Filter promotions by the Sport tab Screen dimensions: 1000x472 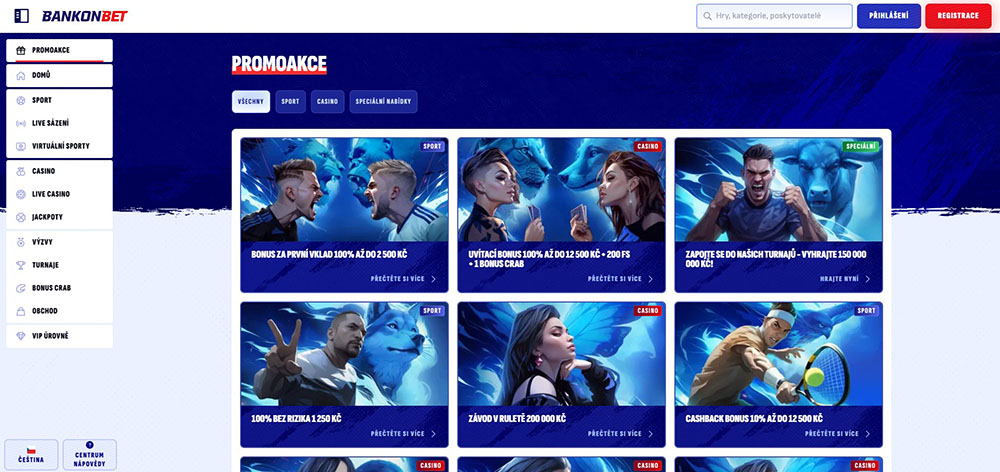pos(290,102)
